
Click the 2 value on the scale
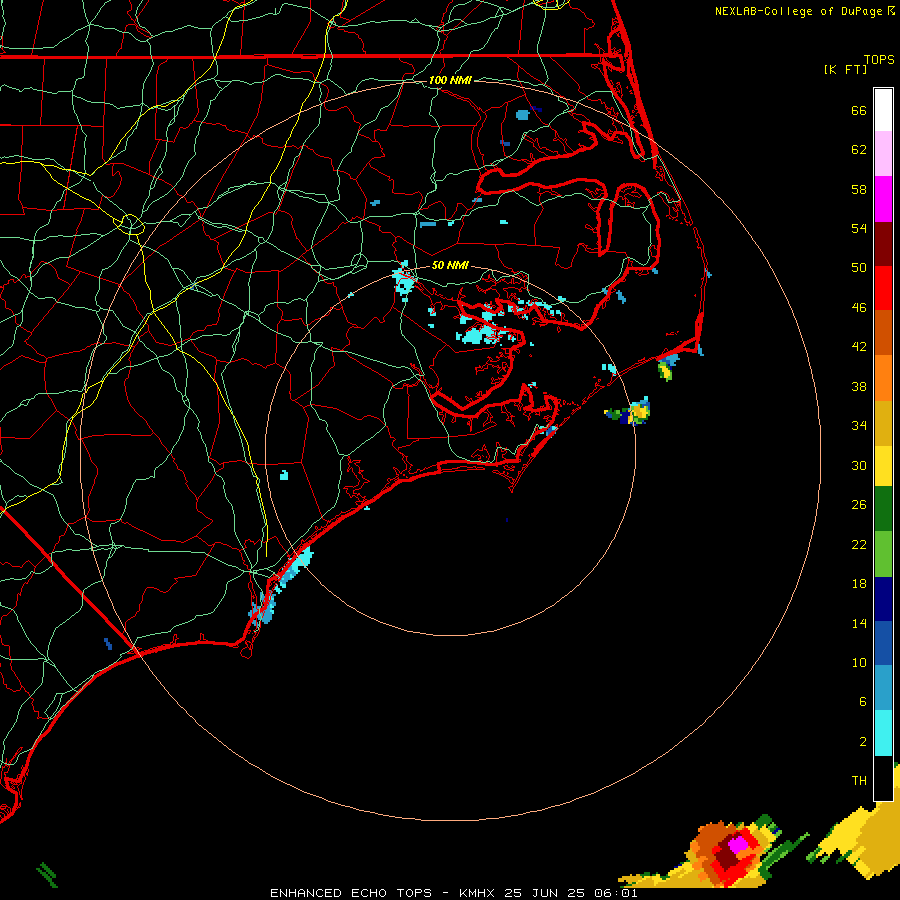[863, 741]
